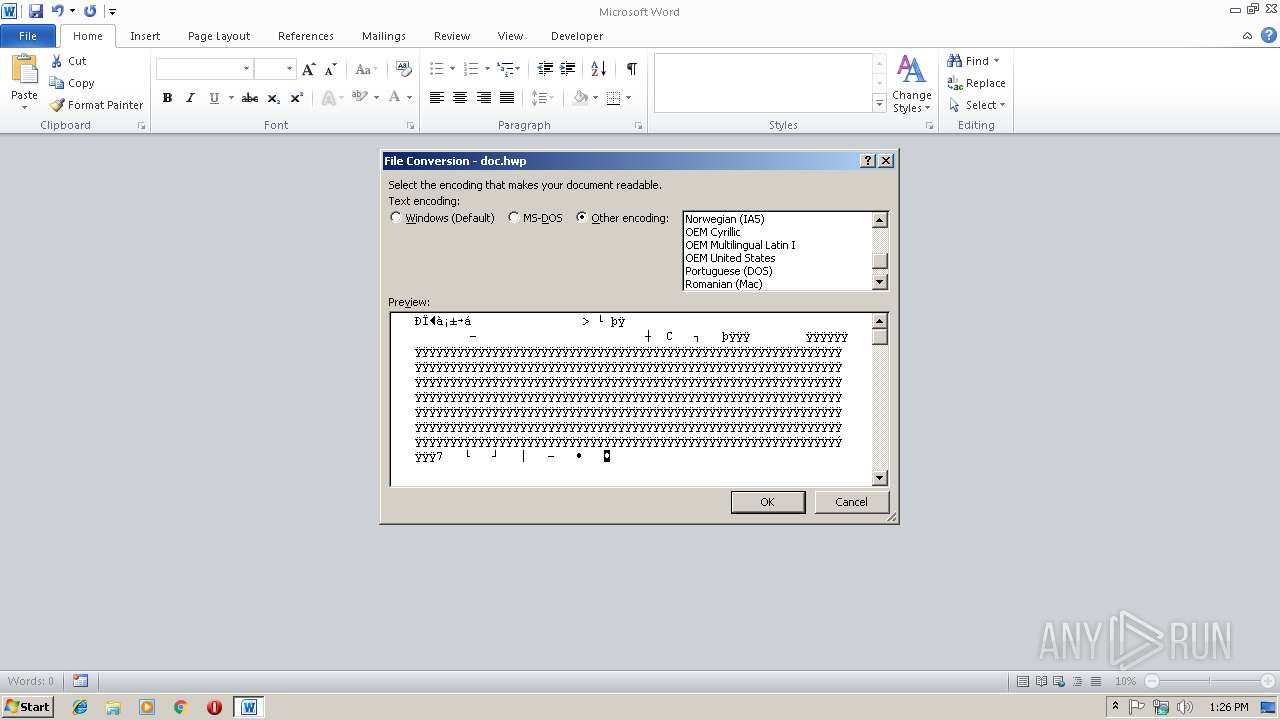
Task: Toggle Show/Hide paragraph marks
Action: 632,69
